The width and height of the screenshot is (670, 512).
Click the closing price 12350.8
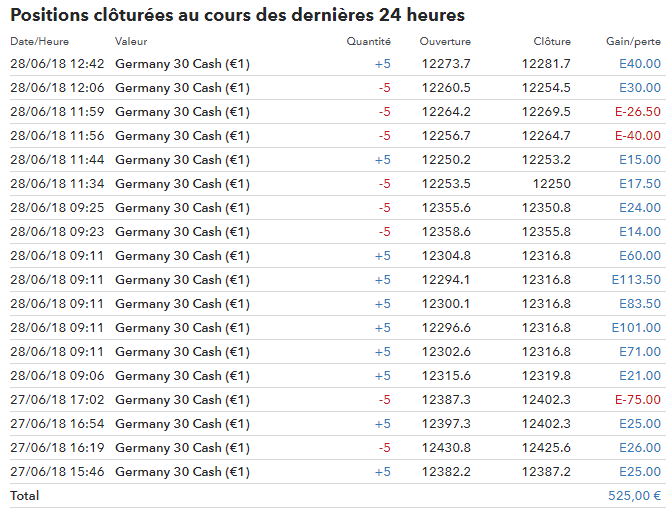pyautogui.click(x=546, y=207)
